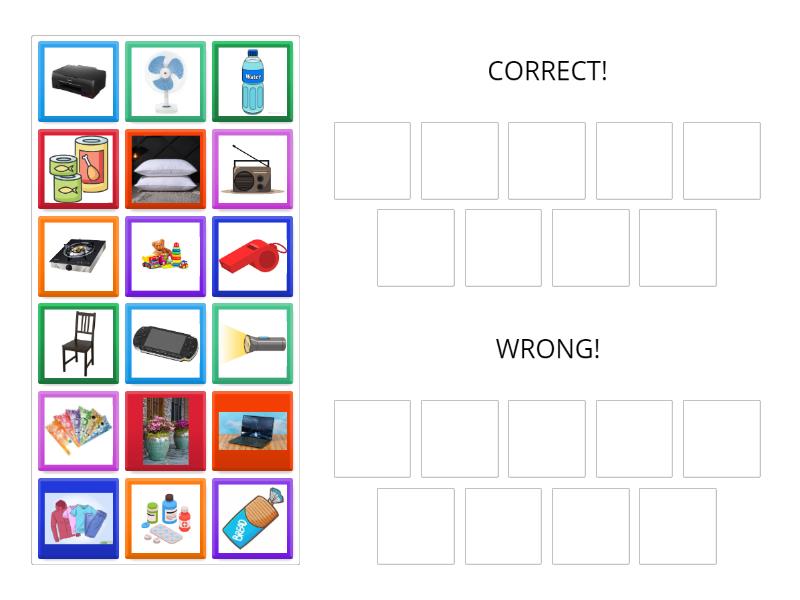Click the electric fan tile
Screen dimensions: 800x600
point(165,81)
